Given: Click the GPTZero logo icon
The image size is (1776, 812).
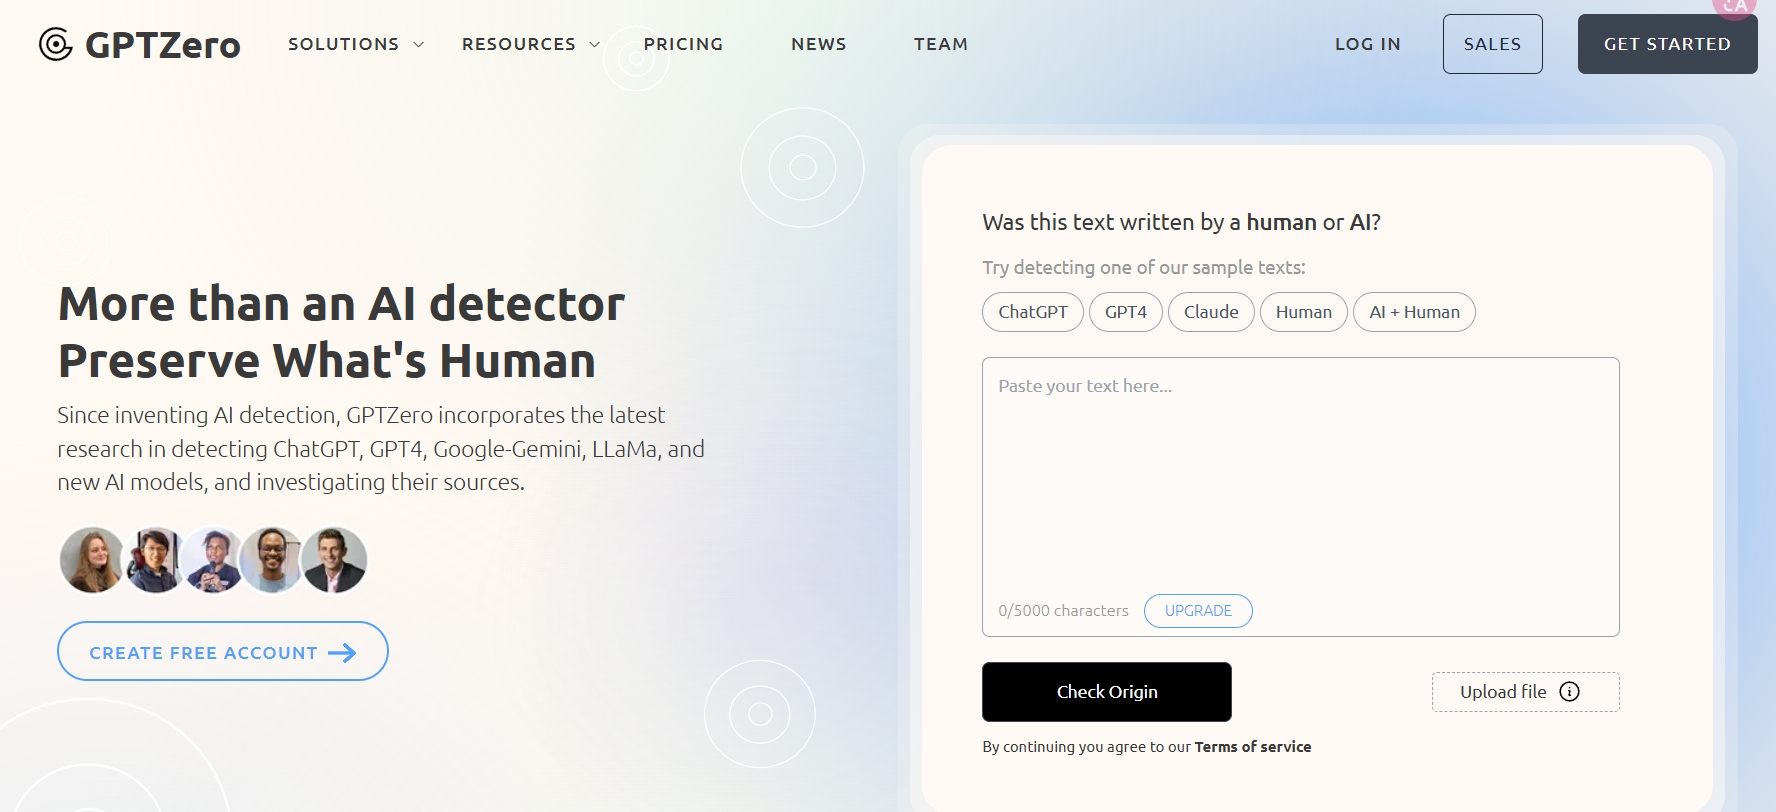Looking at the screenshot, I should (x=56, y=44).
